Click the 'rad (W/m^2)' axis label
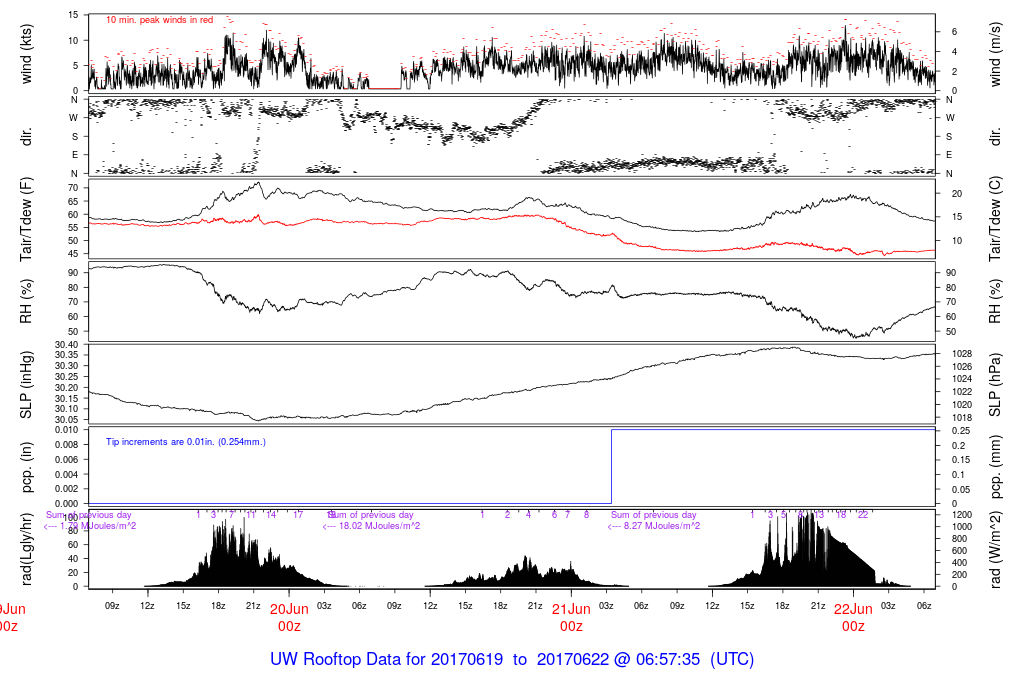This screenshot has height=700, width=1024. [x=995, y=551]
